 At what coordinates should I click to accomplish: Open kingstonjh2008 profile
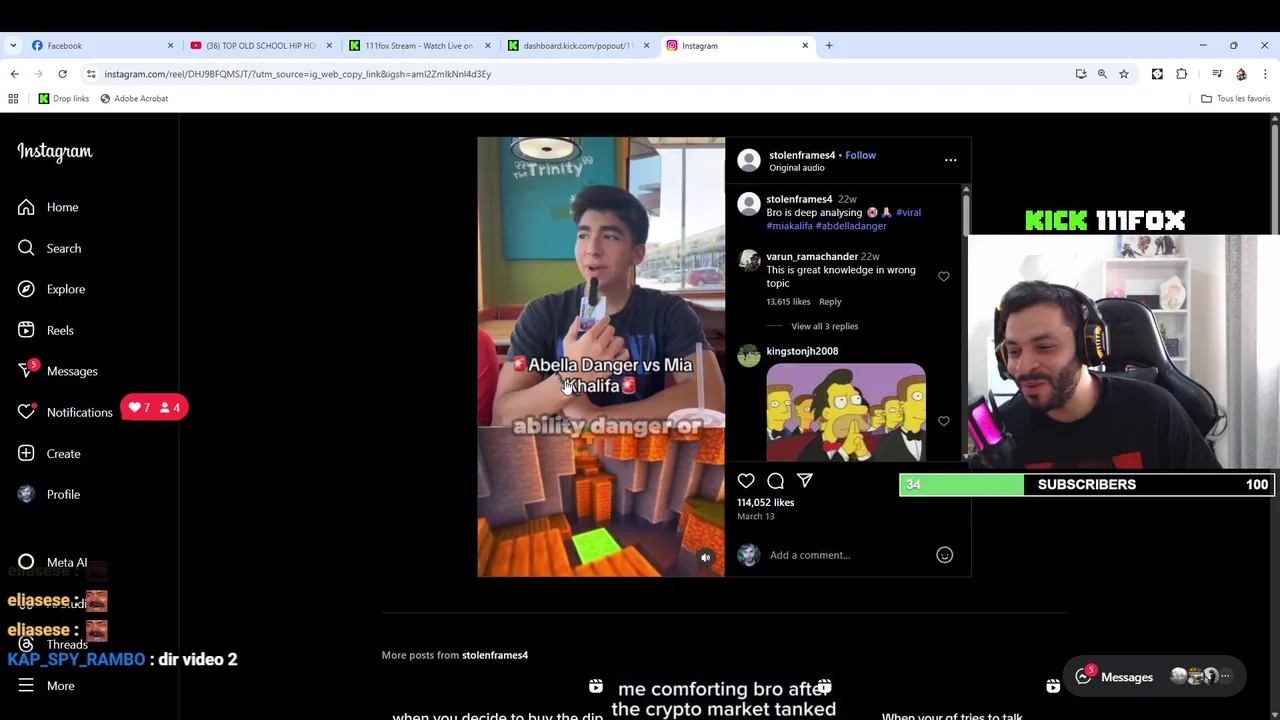[802, 351]
